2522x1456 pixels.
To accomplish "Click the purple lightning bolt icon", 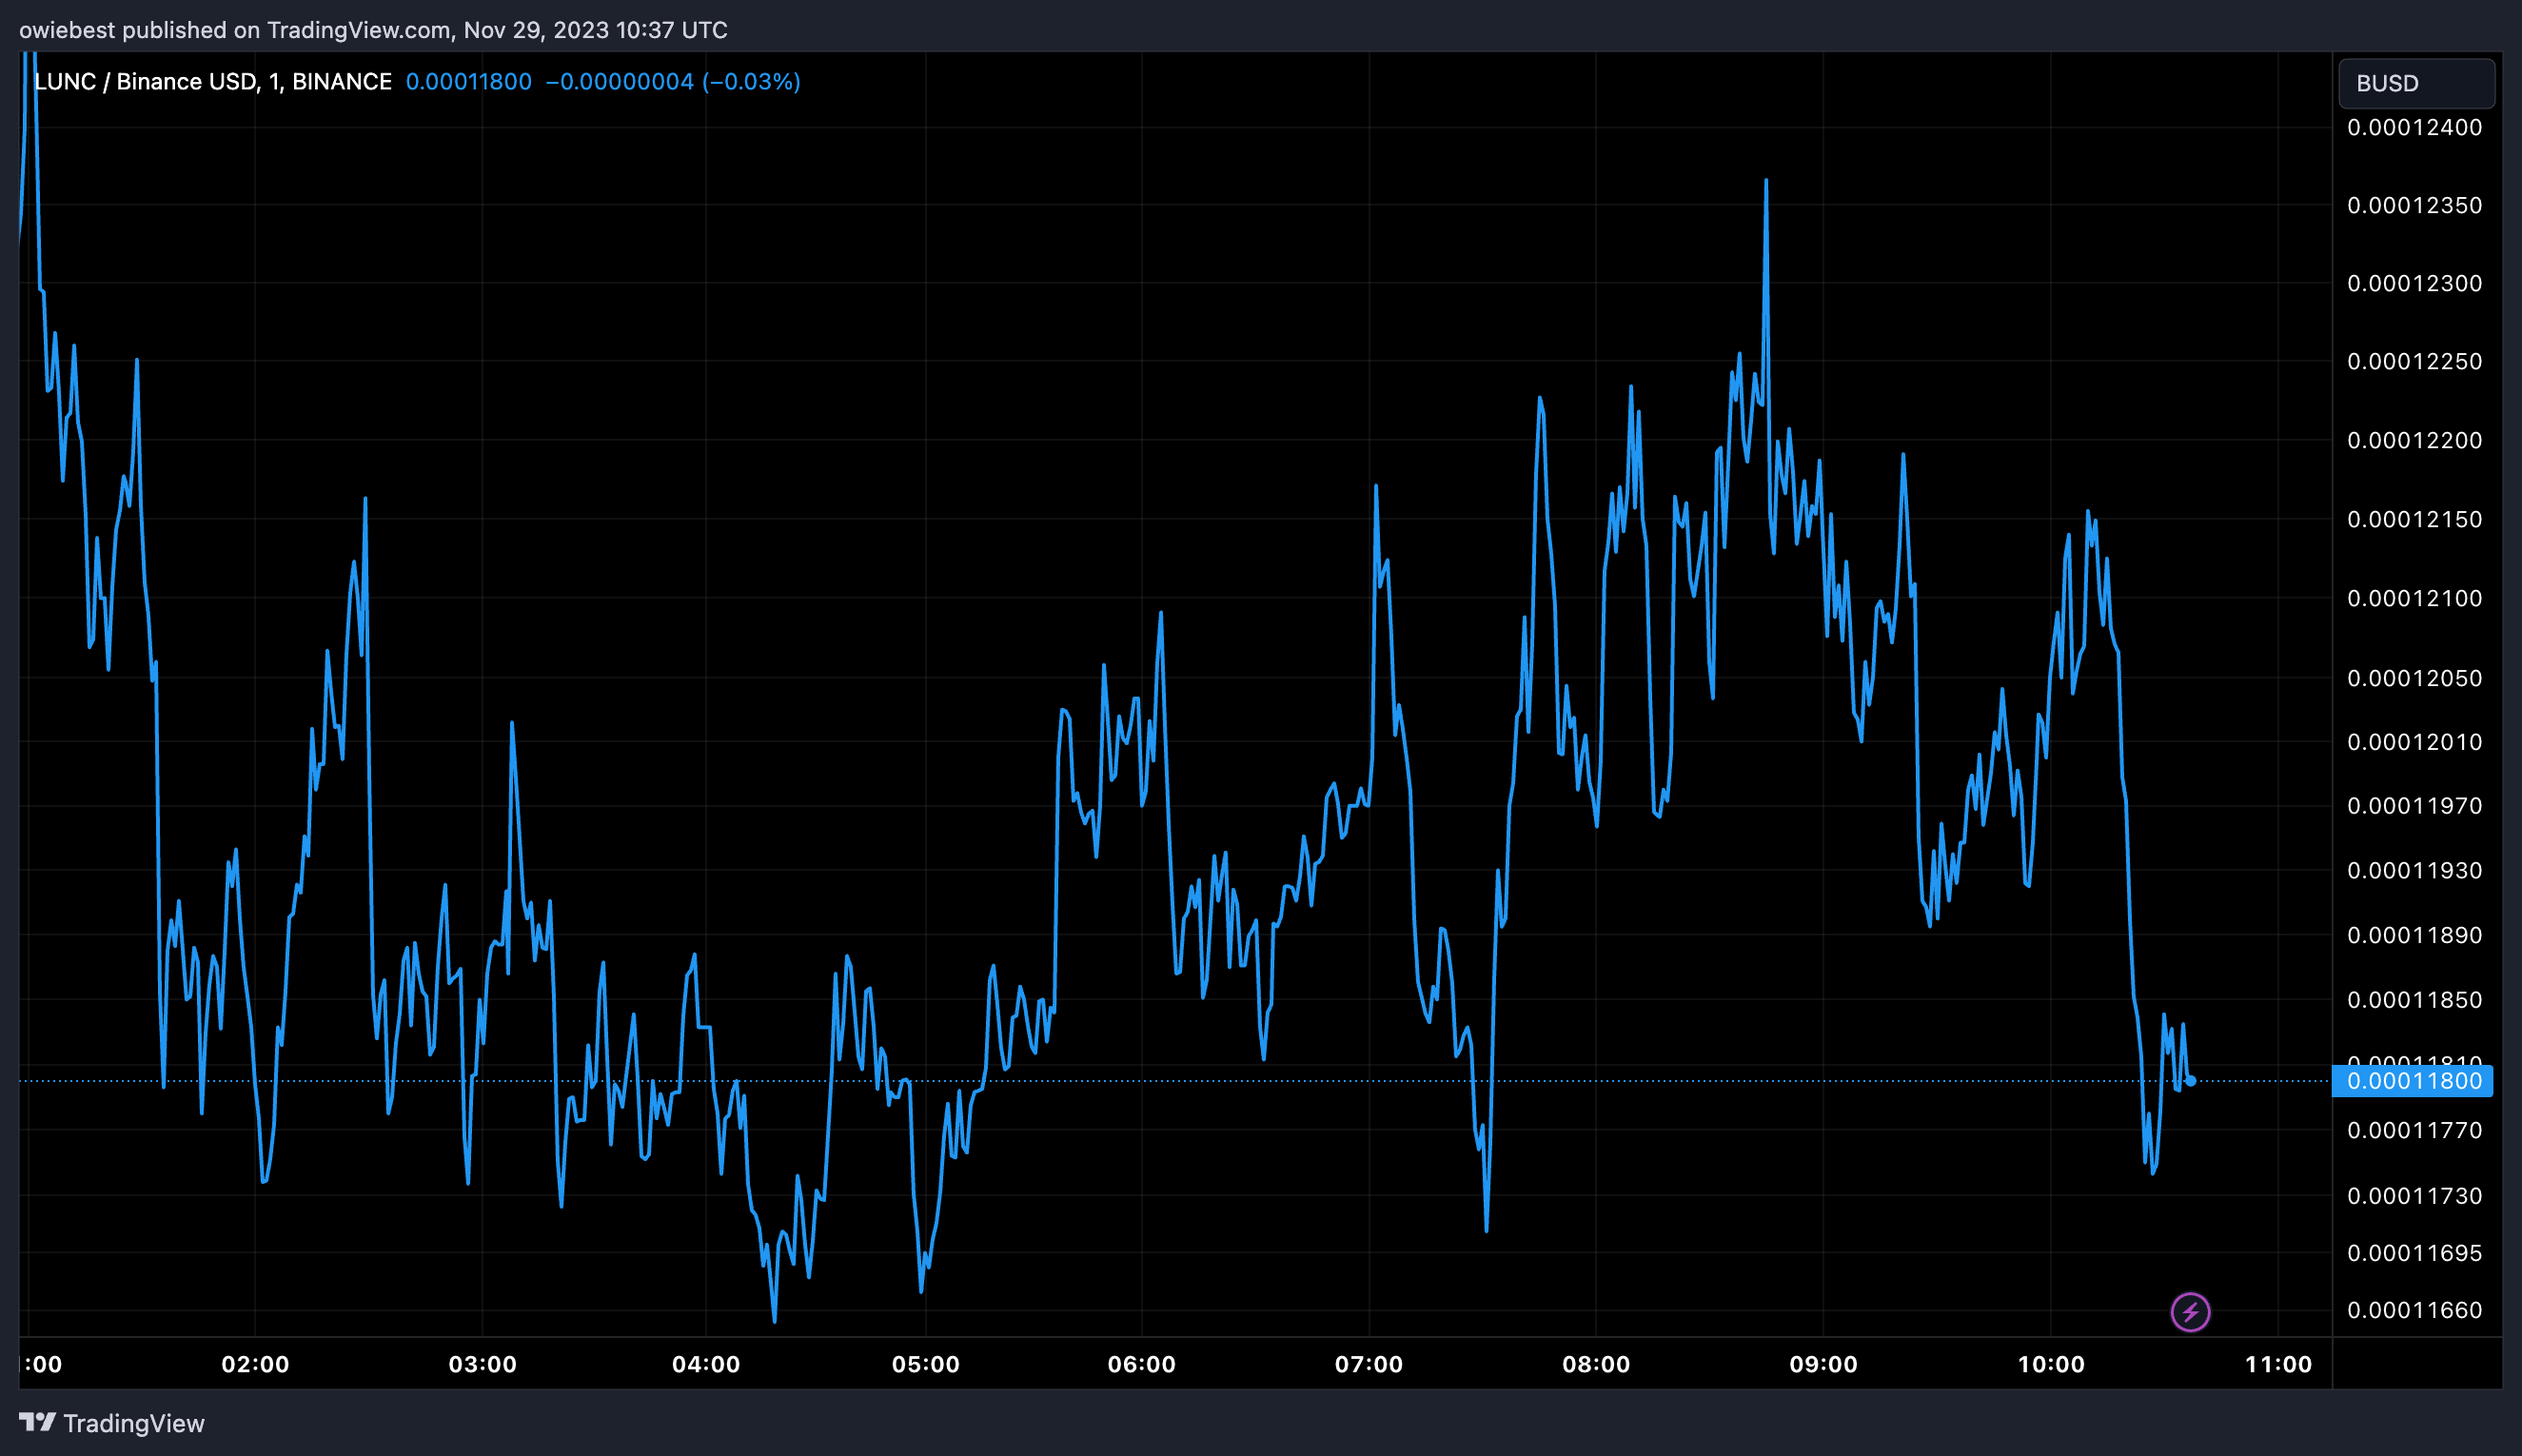I will (2189, 1311).
